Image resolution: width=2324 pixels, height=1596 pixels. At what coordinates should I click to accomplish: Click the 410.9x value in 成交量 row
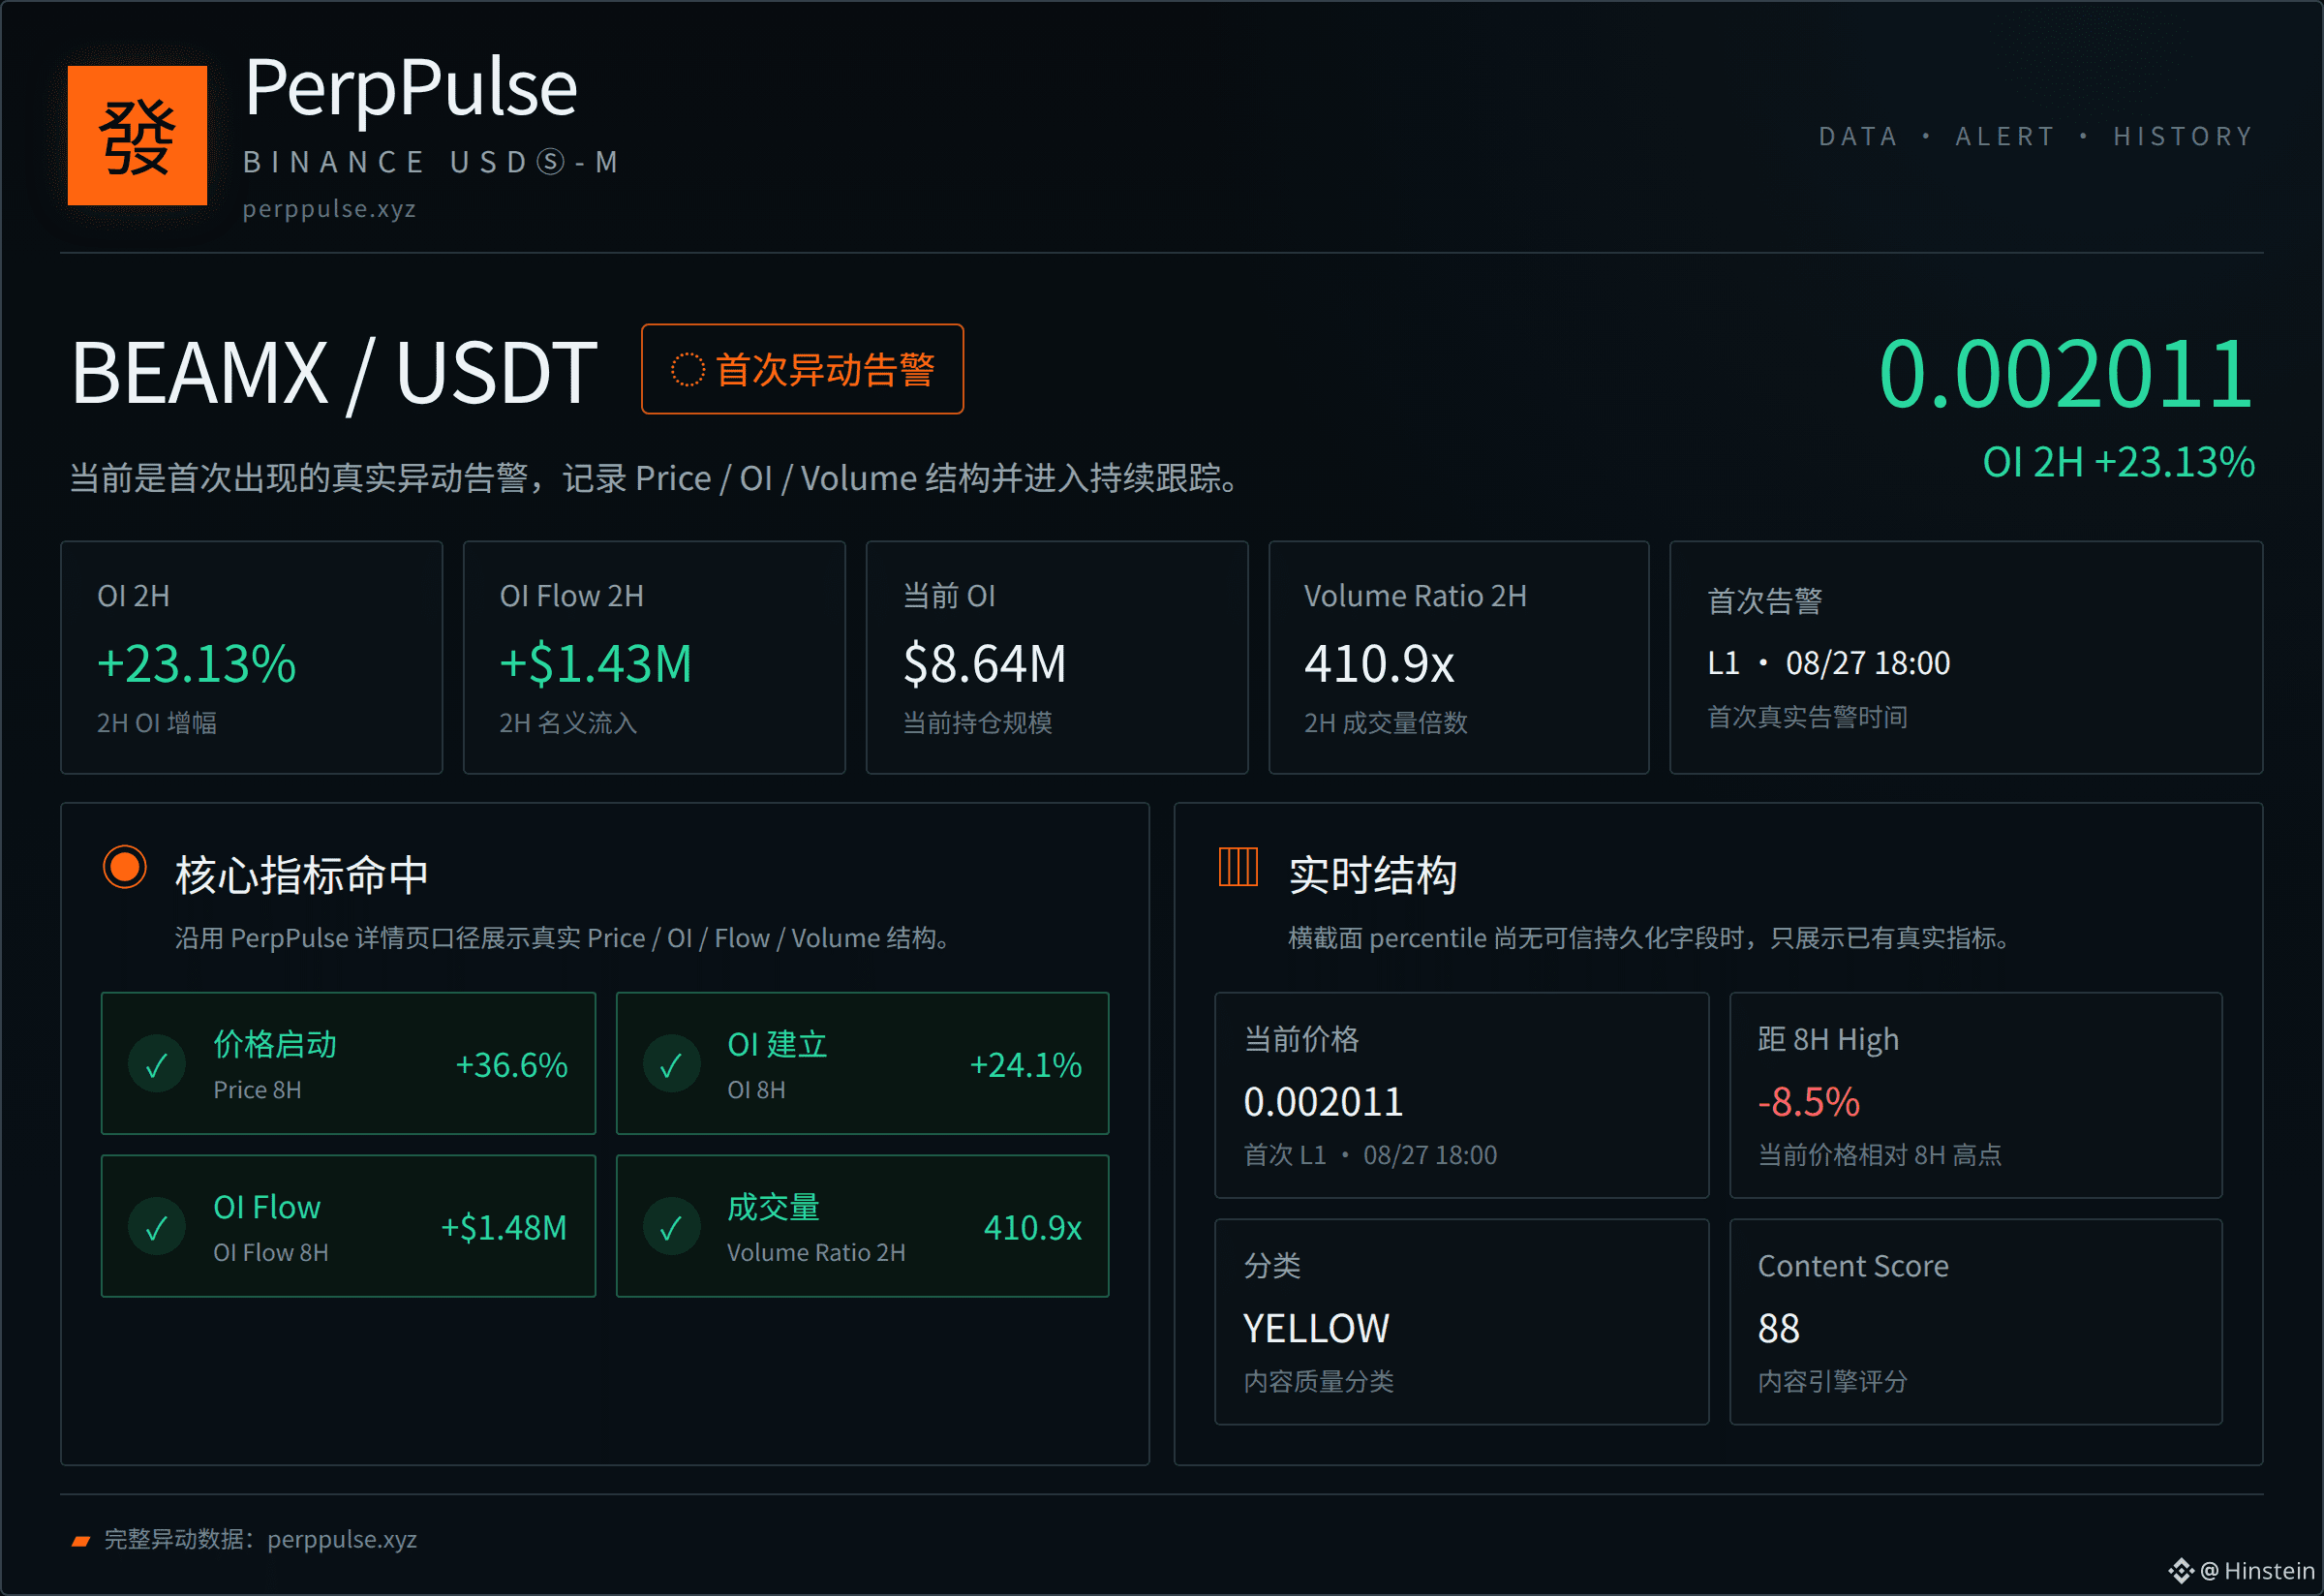click(1033, 1227)
